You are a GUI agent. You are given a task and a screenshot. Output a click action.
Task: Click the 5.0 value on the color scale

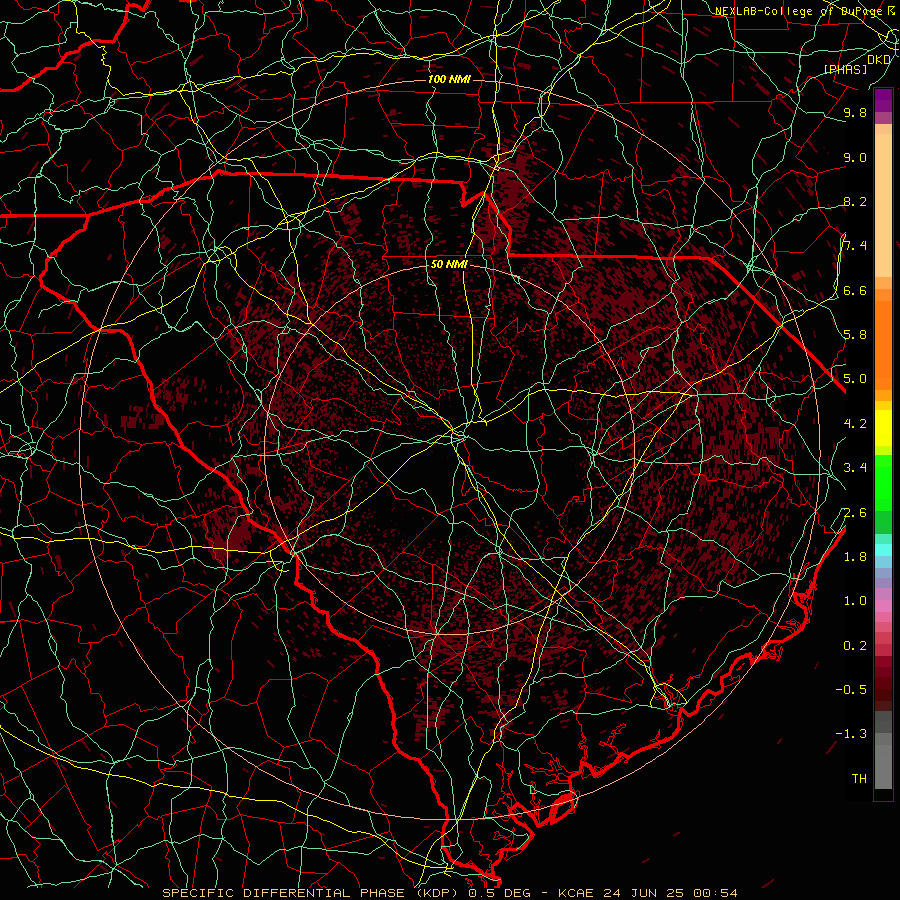point(855,379)
